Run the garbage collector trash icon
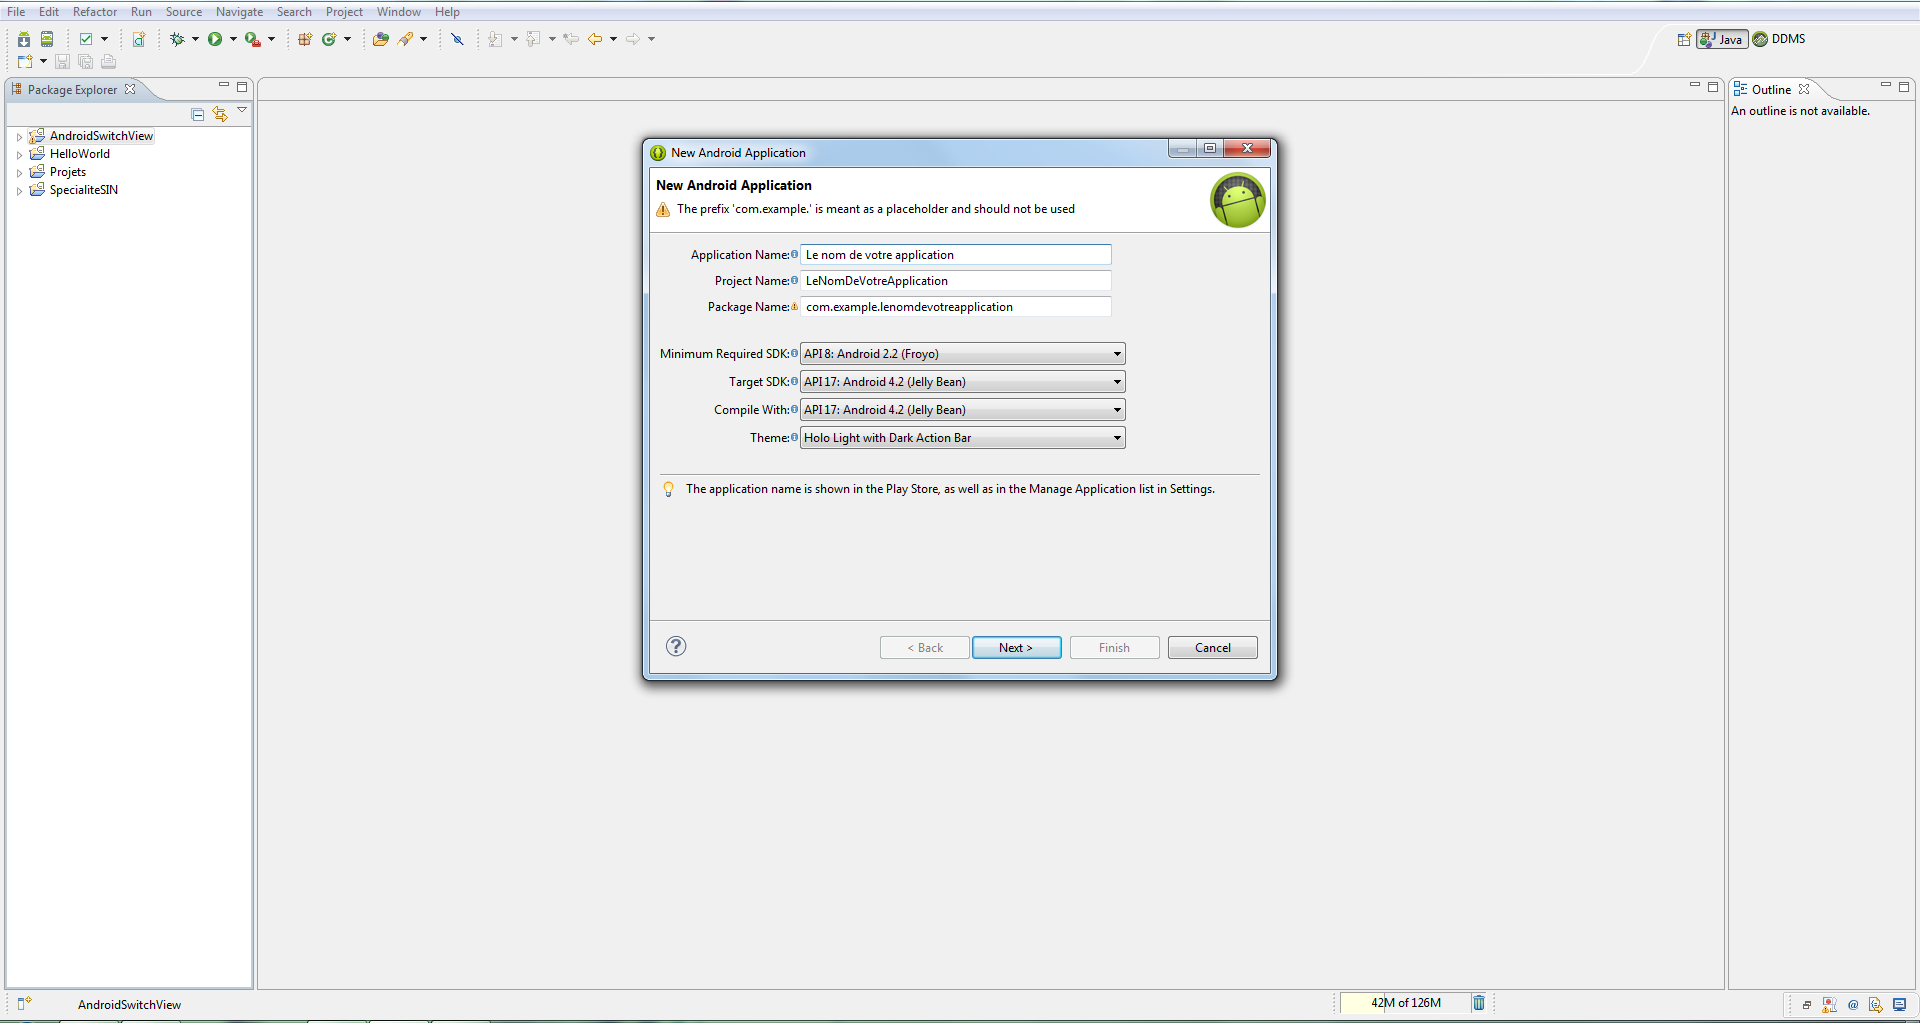Image resolution: width=1920 pixels, height=1023 pixels. pos(1479,1002)
